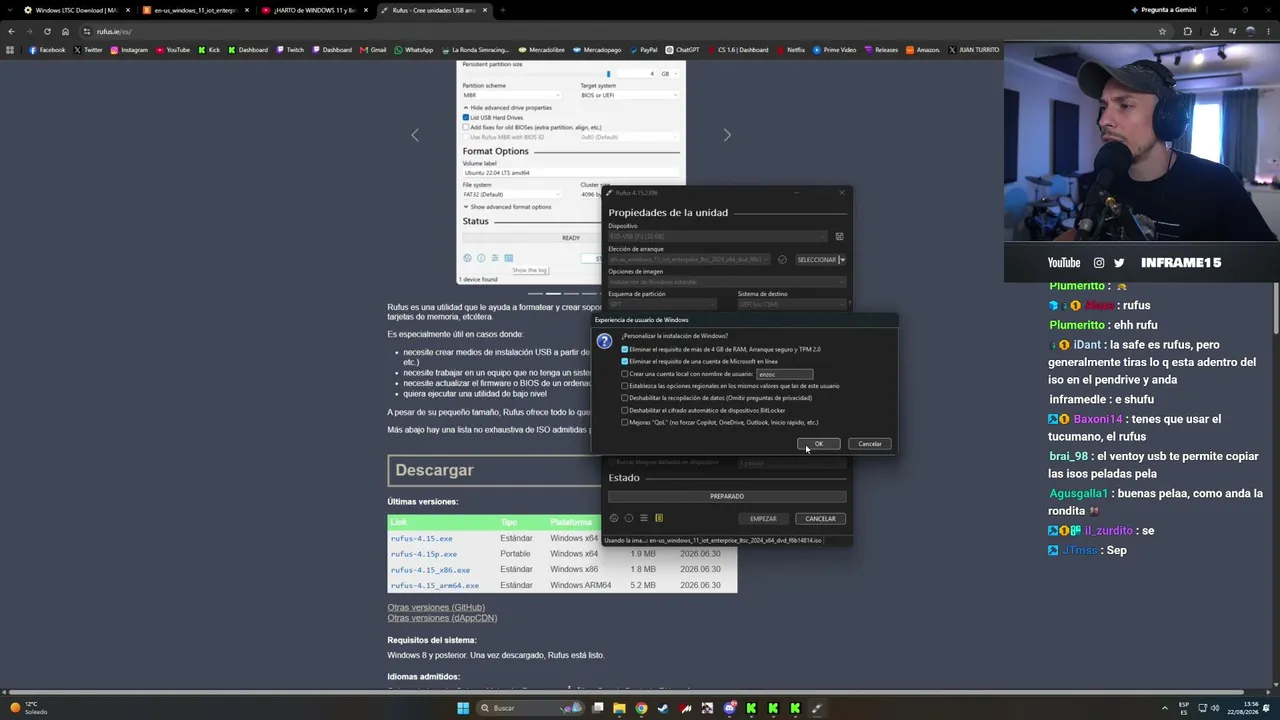Download rufus-4.15p.exe portable version
Screen dimensions: 1280x720
click(424, 554)
